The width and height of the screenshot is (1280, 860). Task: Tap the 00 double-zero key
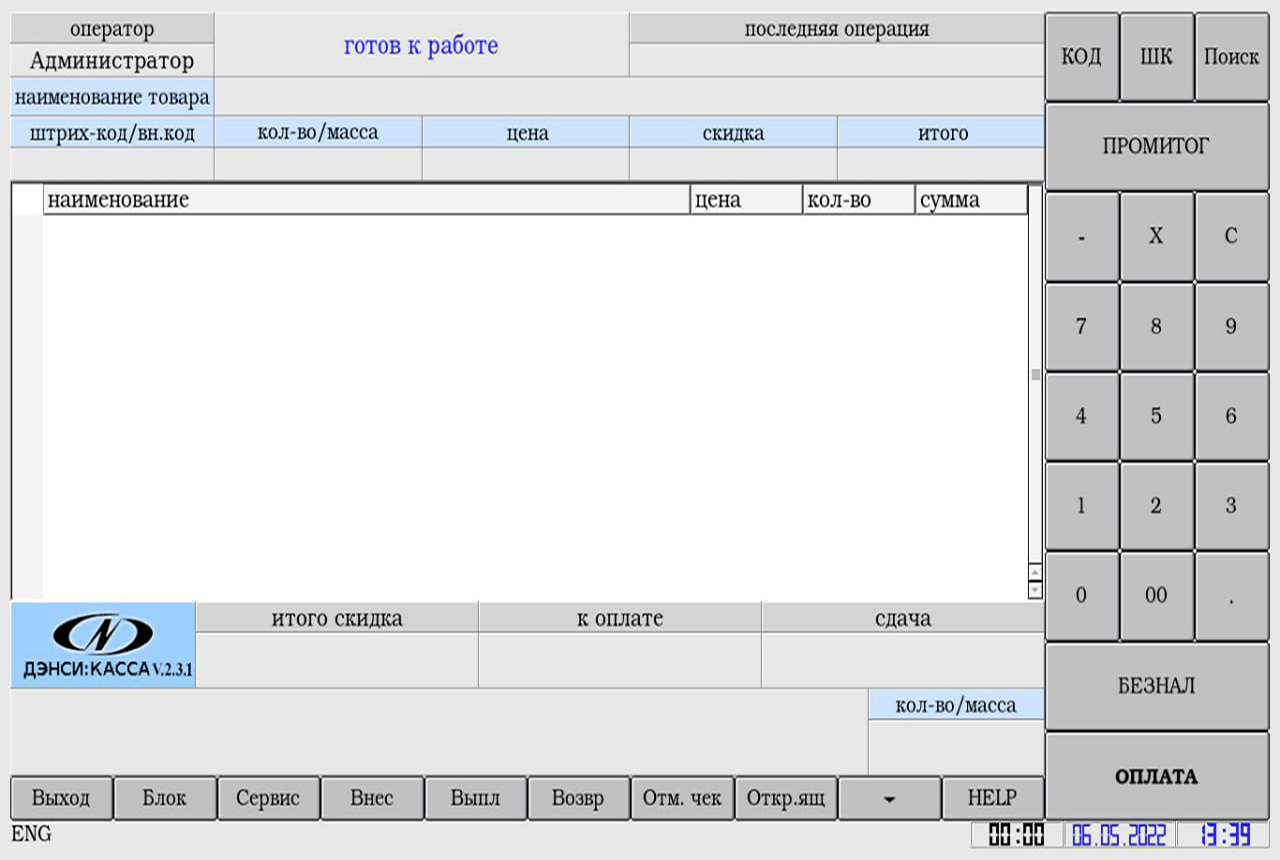pos(1156,596)
